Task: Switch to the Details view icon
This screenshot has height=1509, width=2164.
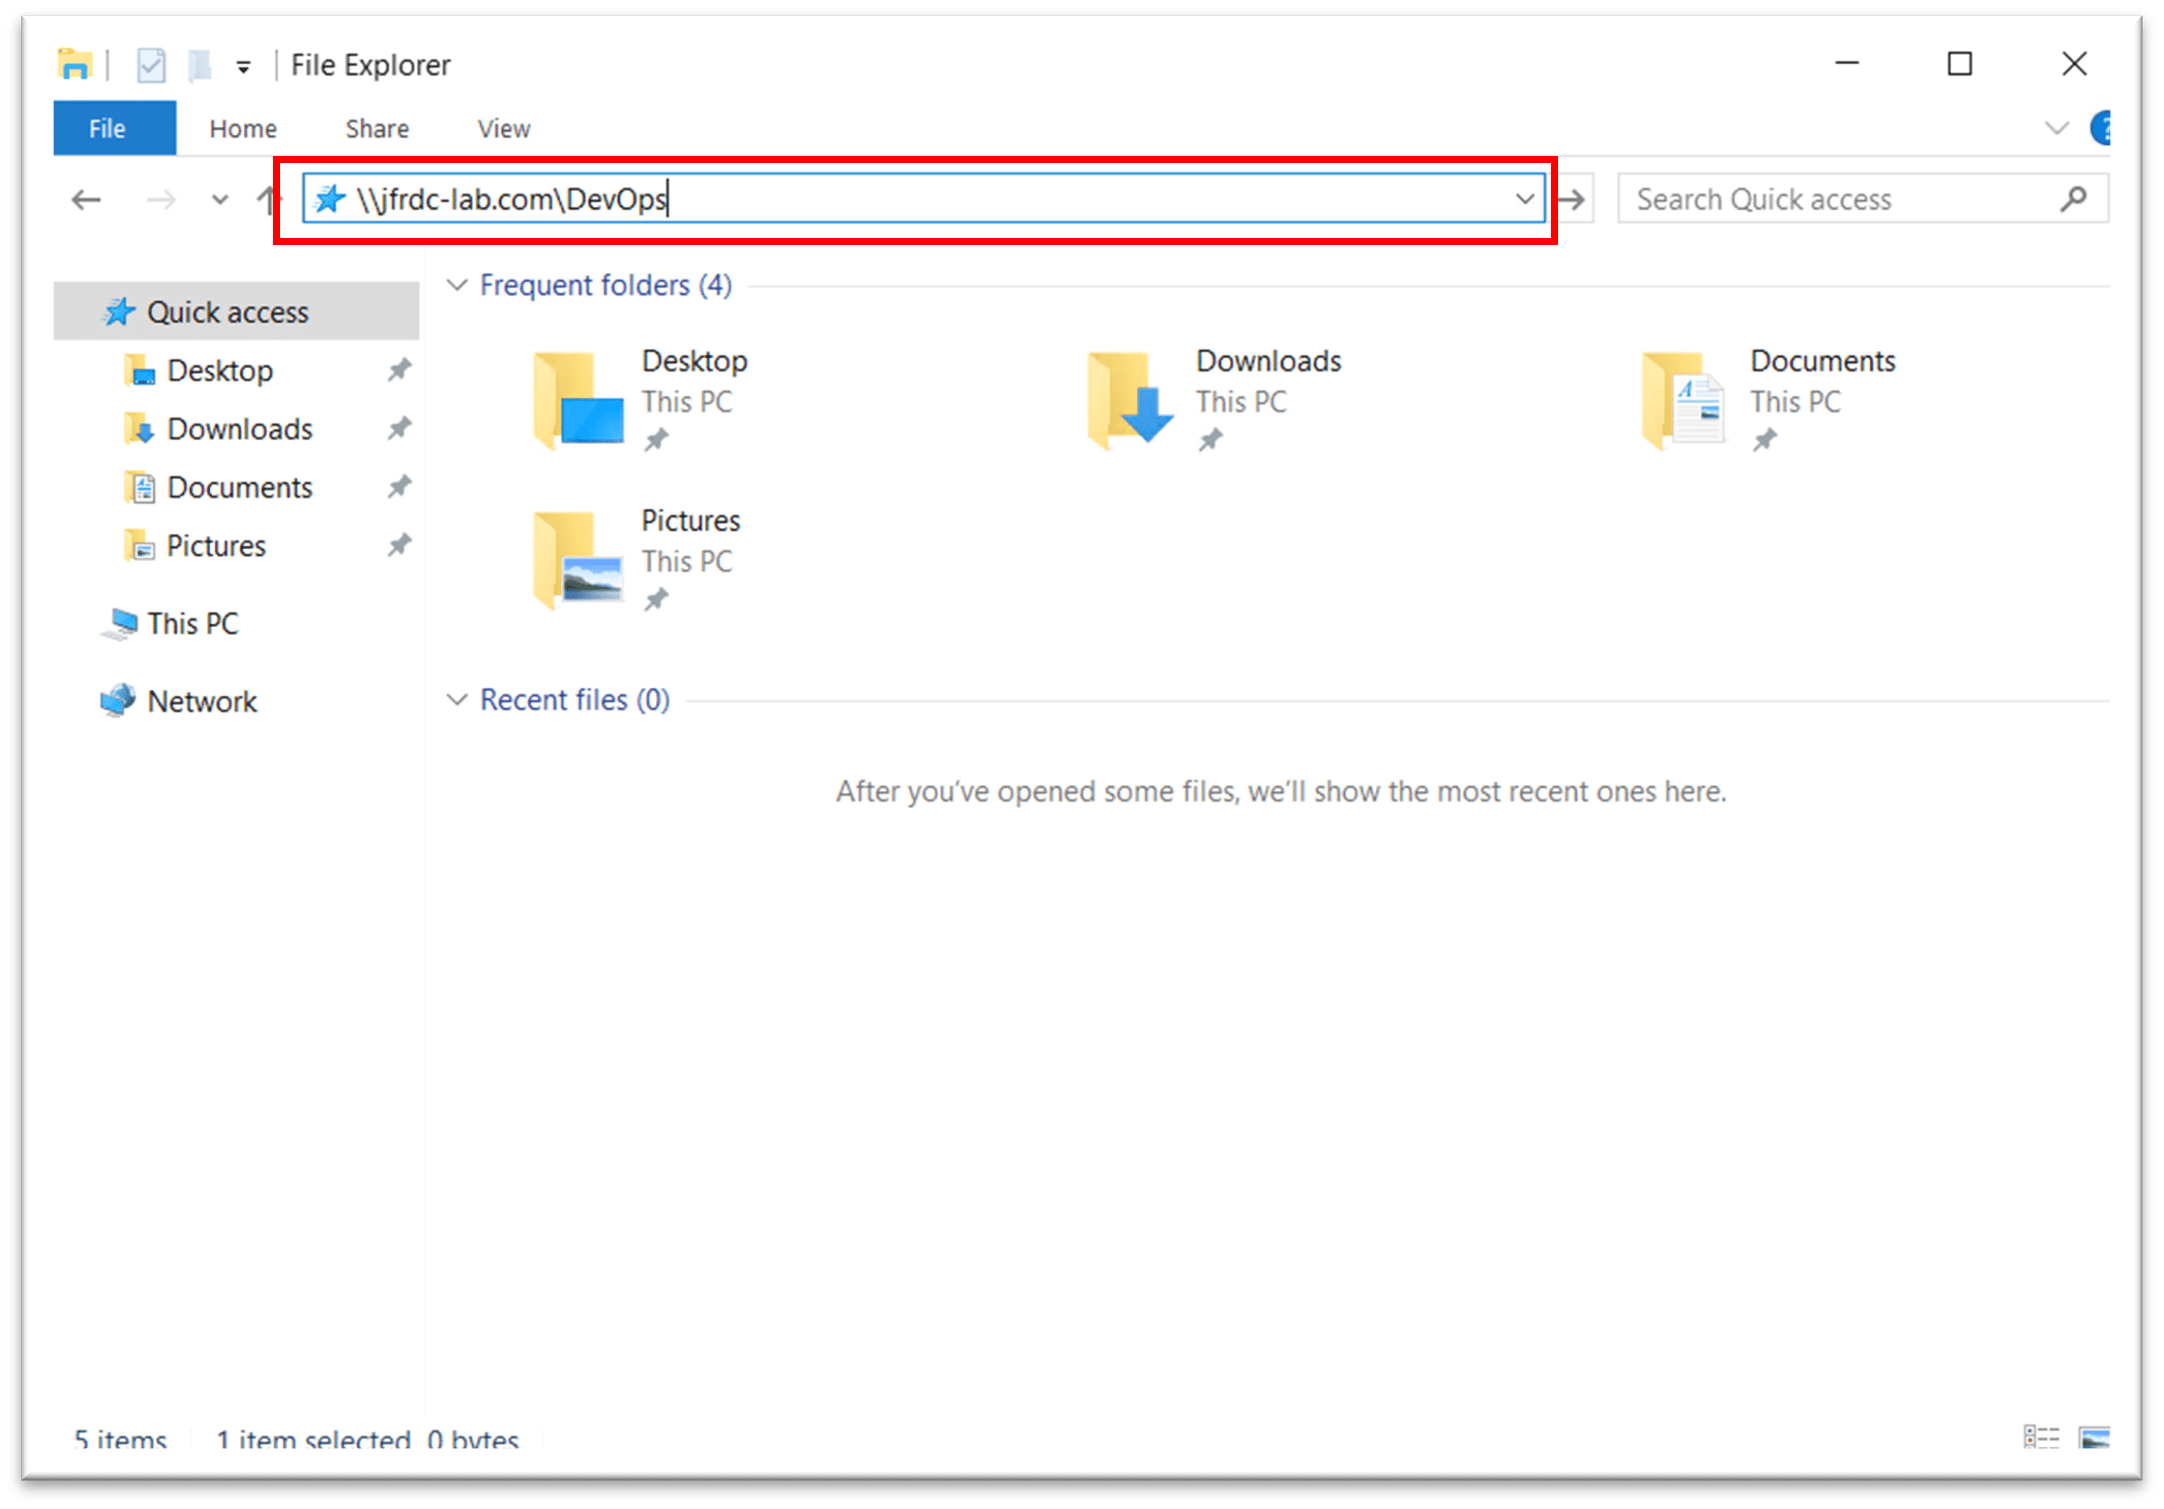Action: click(2040, 1437)
